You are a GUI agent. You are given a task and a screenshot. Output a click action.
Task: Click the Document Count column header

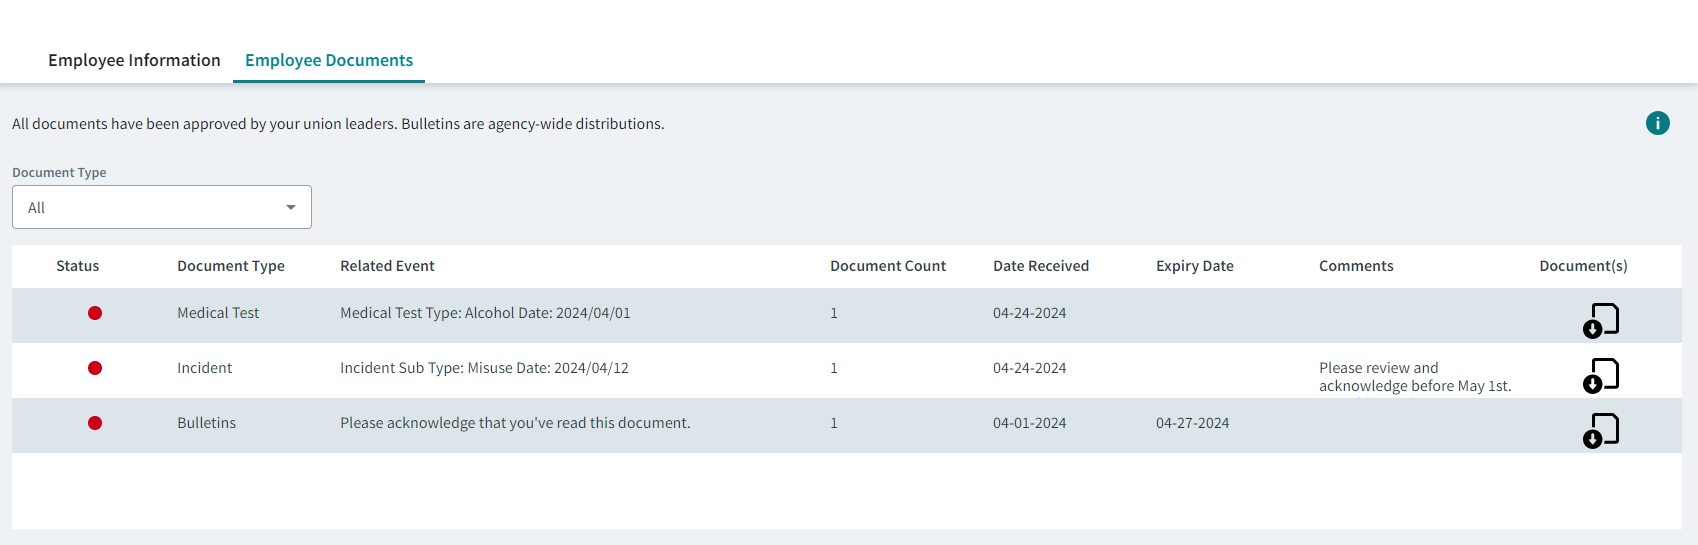pyautogui.click(x=887, y=266)
